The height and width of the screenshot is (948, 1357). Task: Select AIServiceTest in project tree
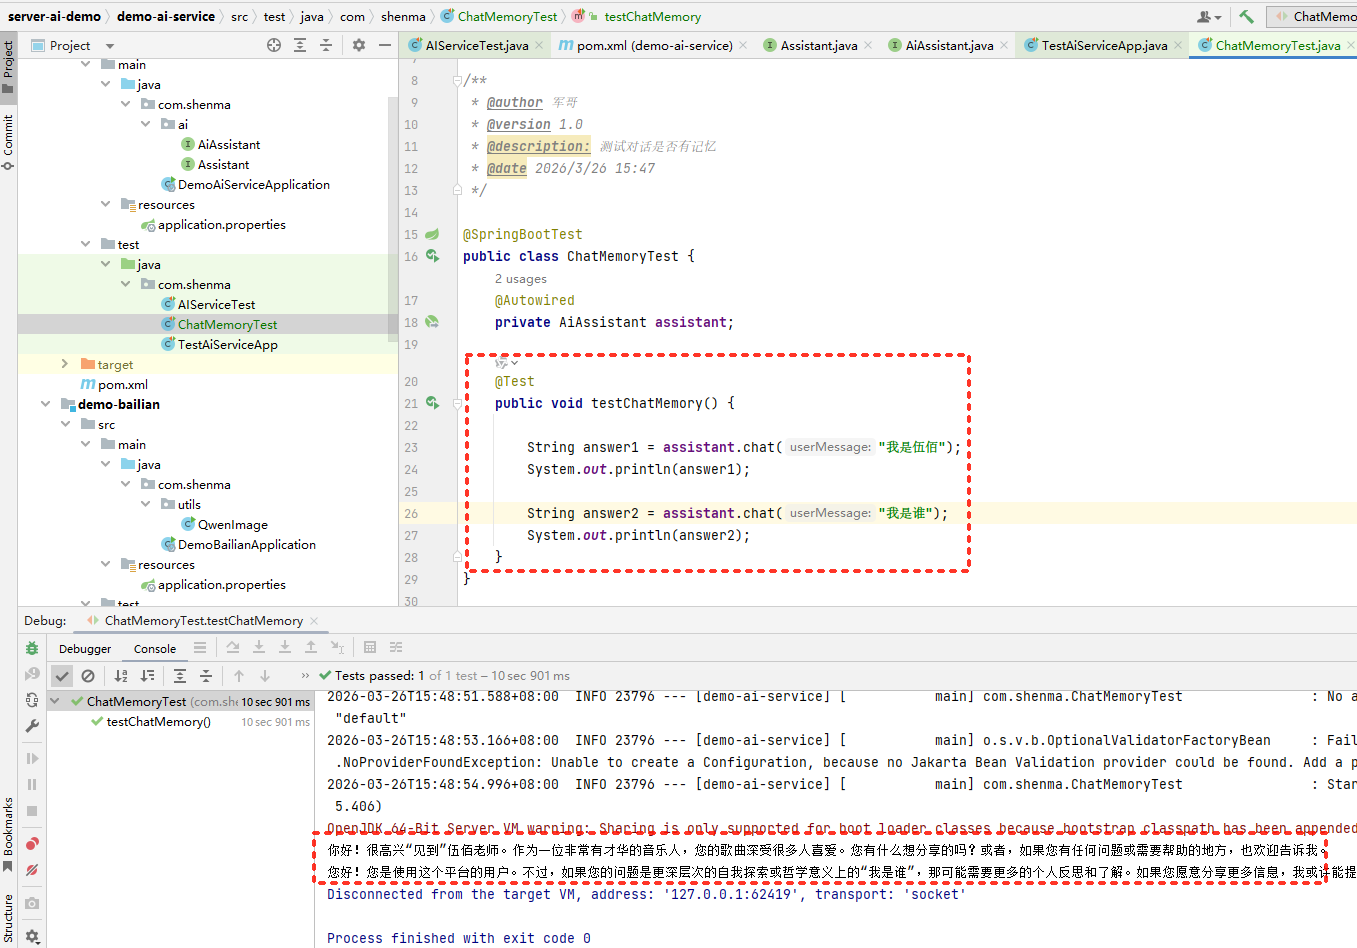point(216,304)
